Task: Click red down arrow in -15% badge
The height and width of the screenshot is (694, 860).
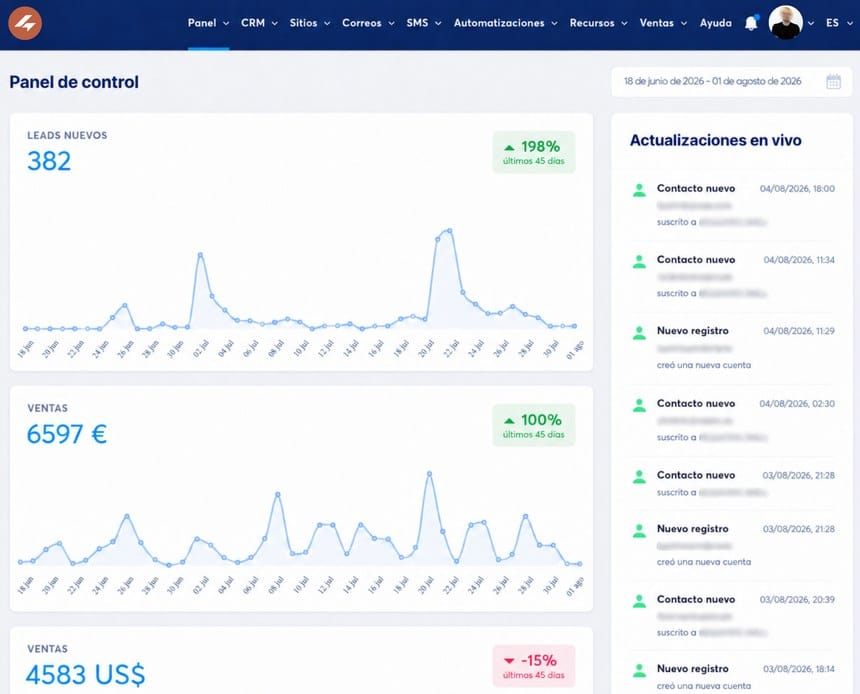Action: click(509, 661)
